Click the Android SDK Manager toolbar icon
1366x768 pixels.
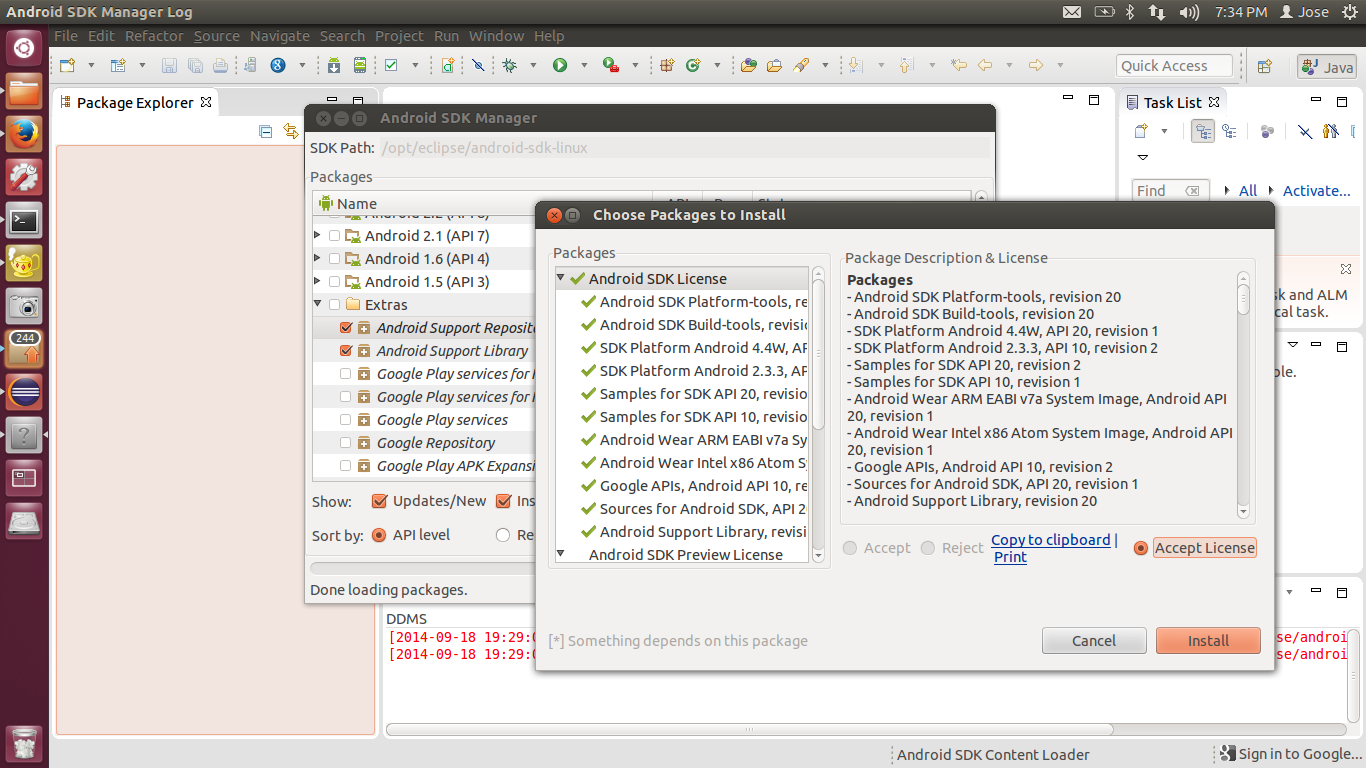pos(334,65)
